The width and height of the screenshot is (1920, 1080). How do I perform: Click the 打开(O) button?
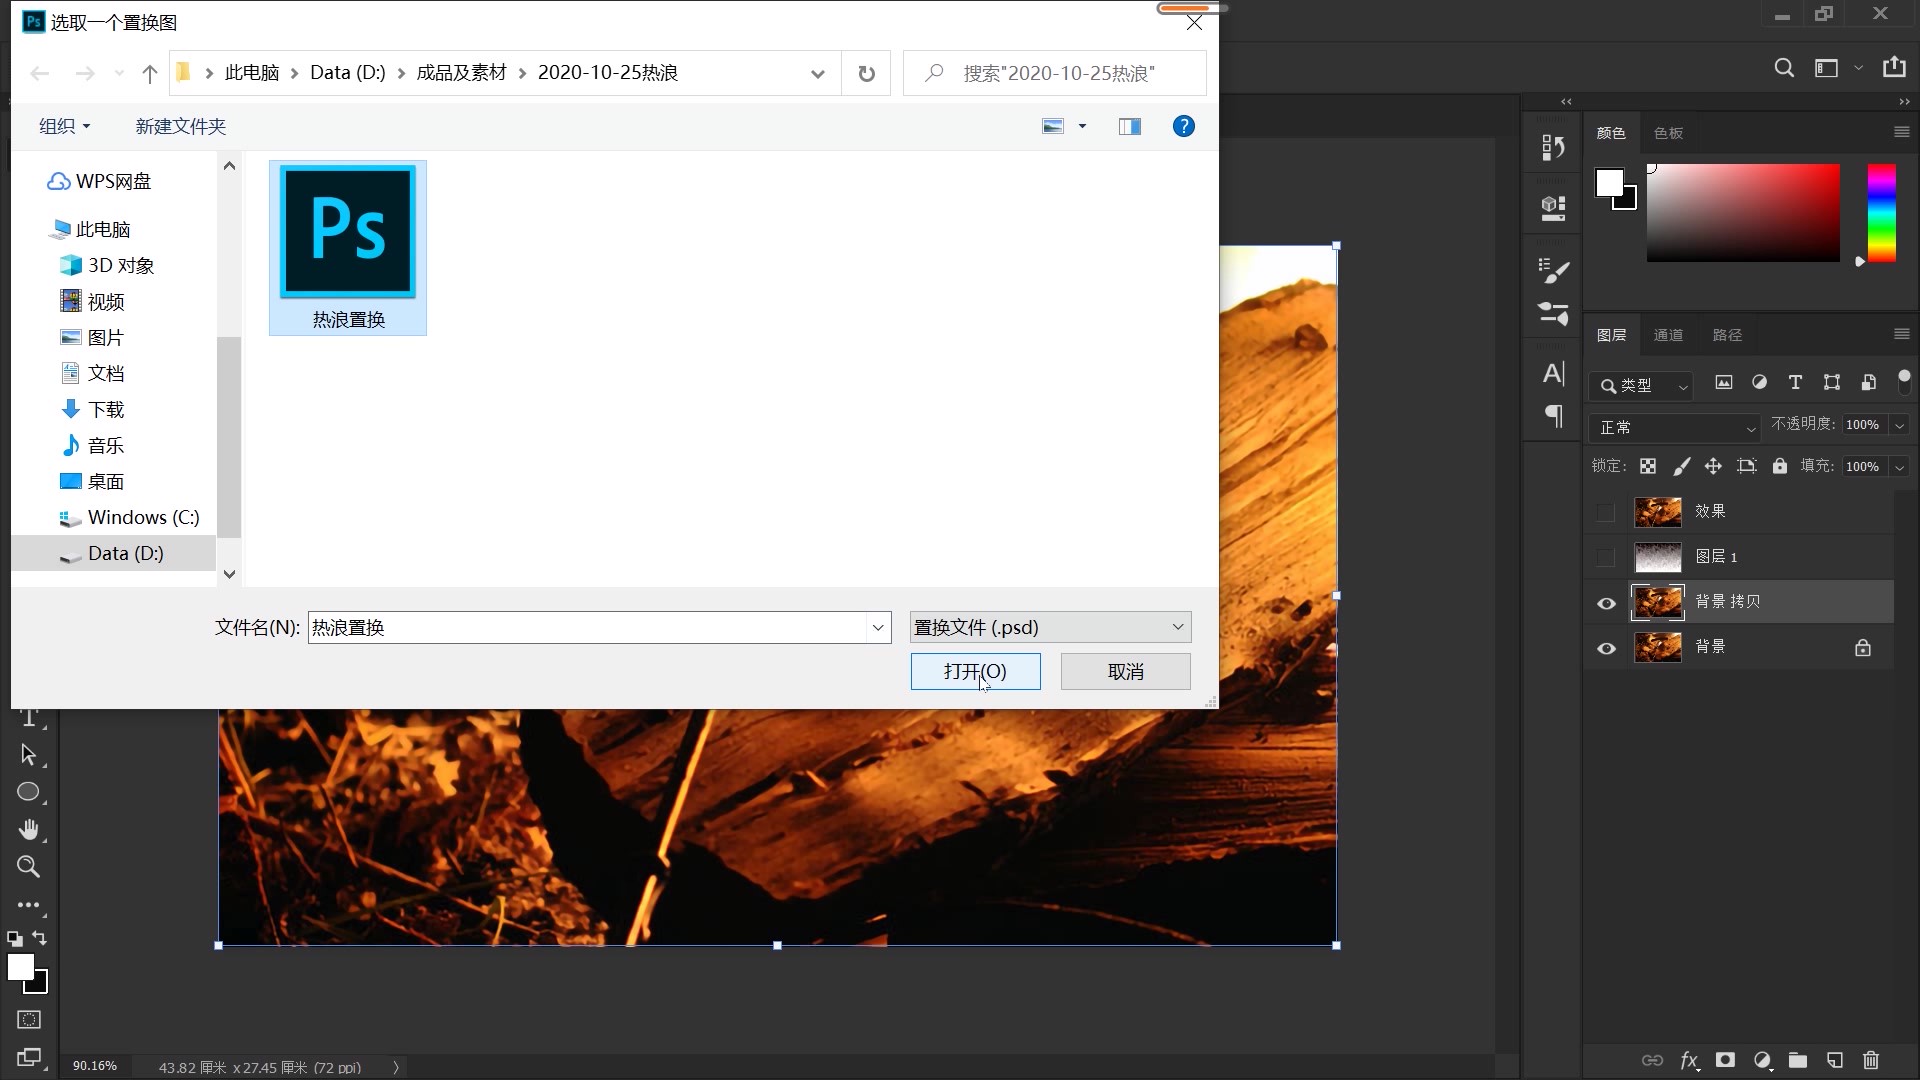click(x=975, y=671)
